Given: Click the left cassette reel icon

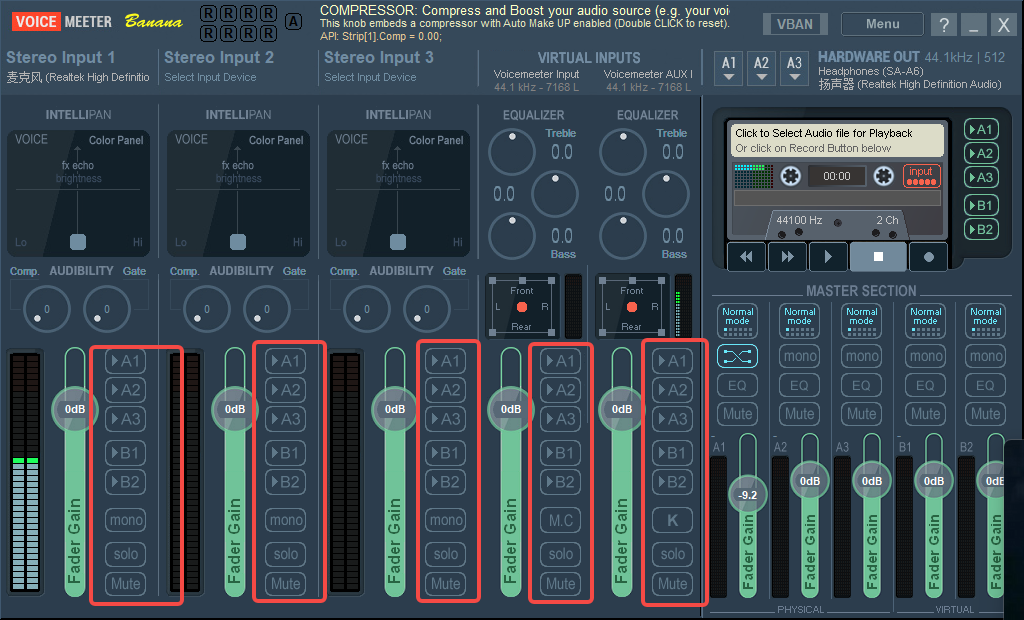Looking at the screenshot, I should [x=790, y=176].
